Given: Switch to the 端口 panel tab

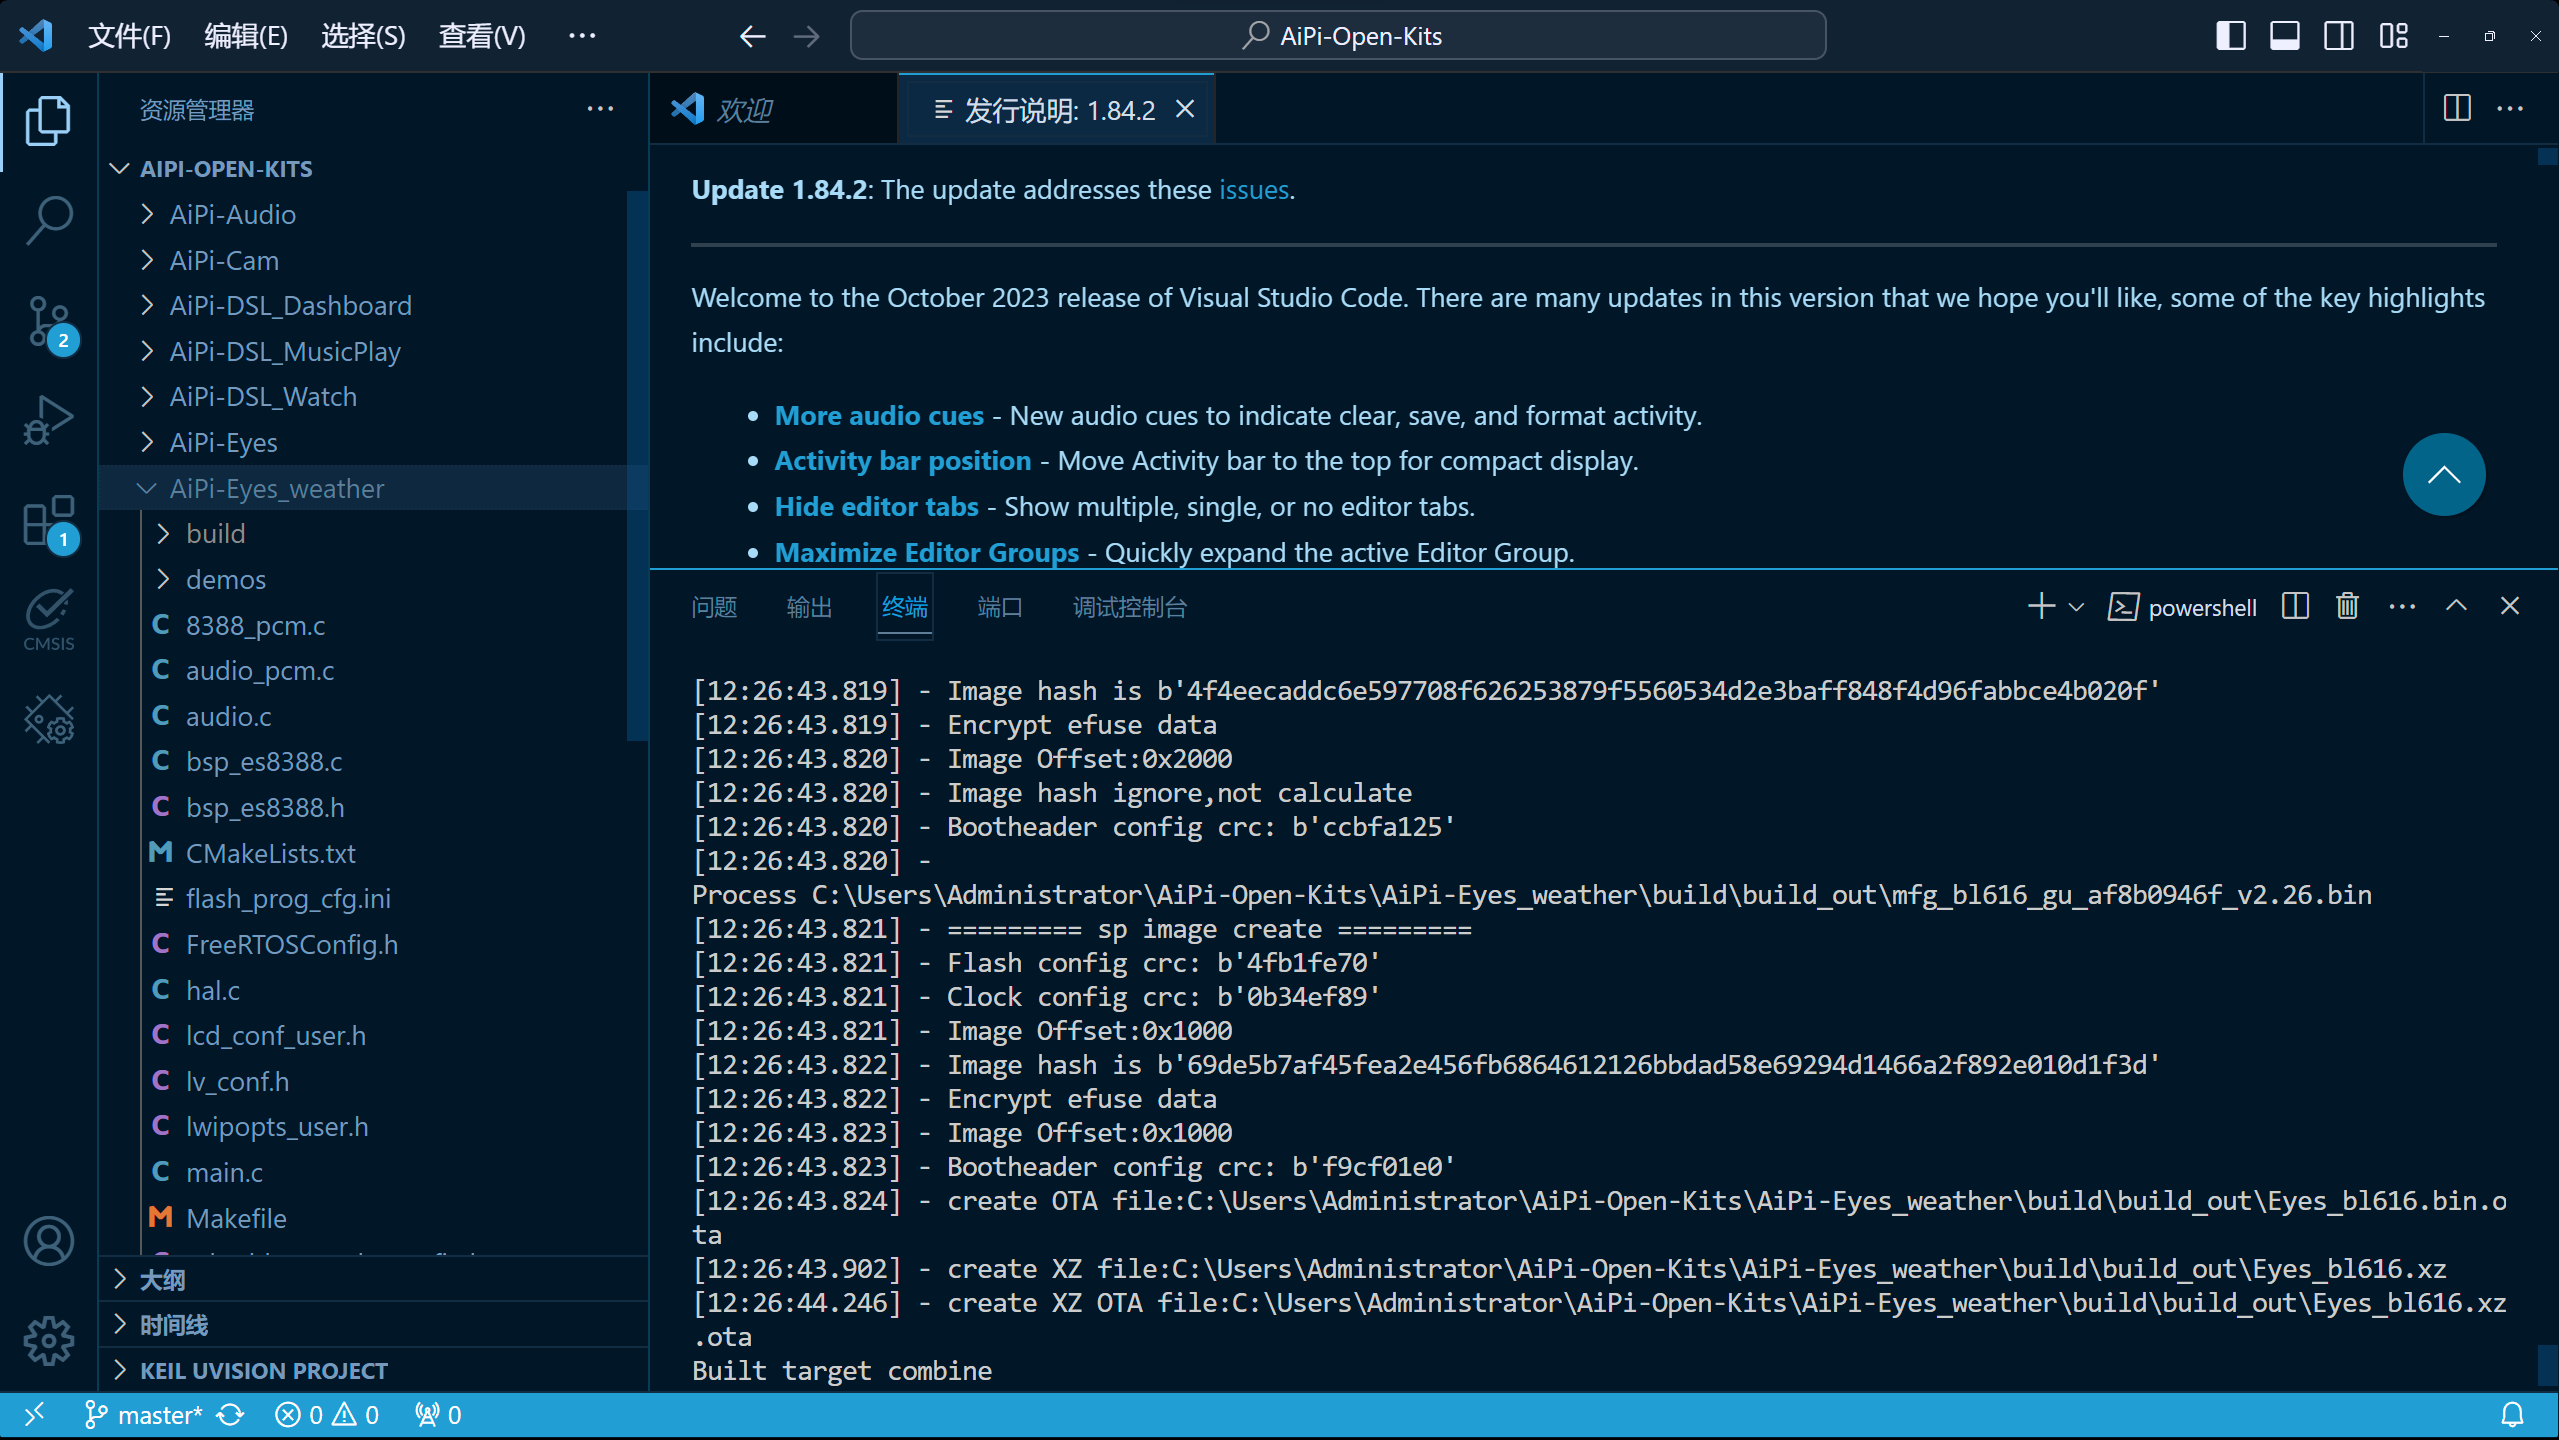Looking at the screenshot, I should [999, 607].
